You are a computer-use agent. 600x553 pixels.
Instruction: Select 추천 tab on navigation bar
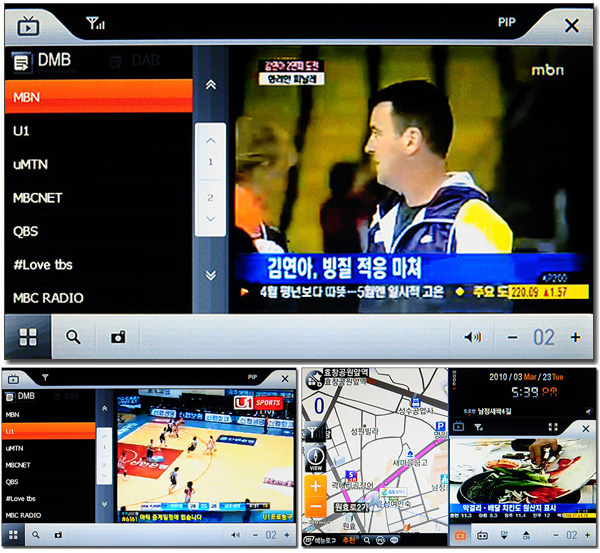[x=349, y=540]
